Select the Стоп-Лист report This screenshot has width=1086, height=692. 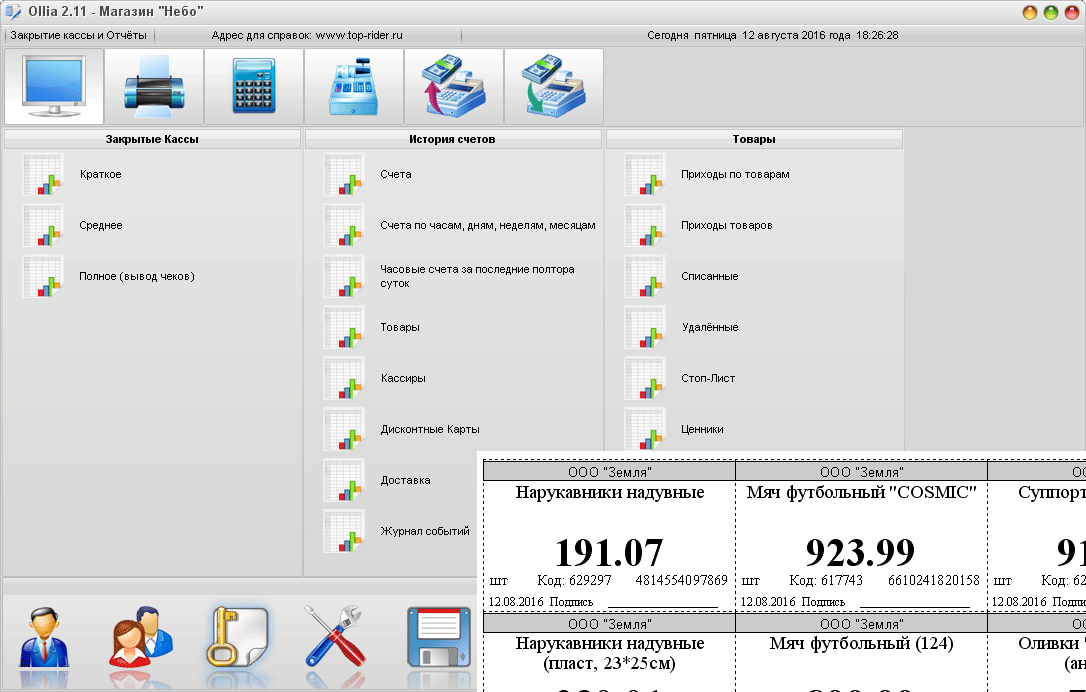tap(709, 379)
